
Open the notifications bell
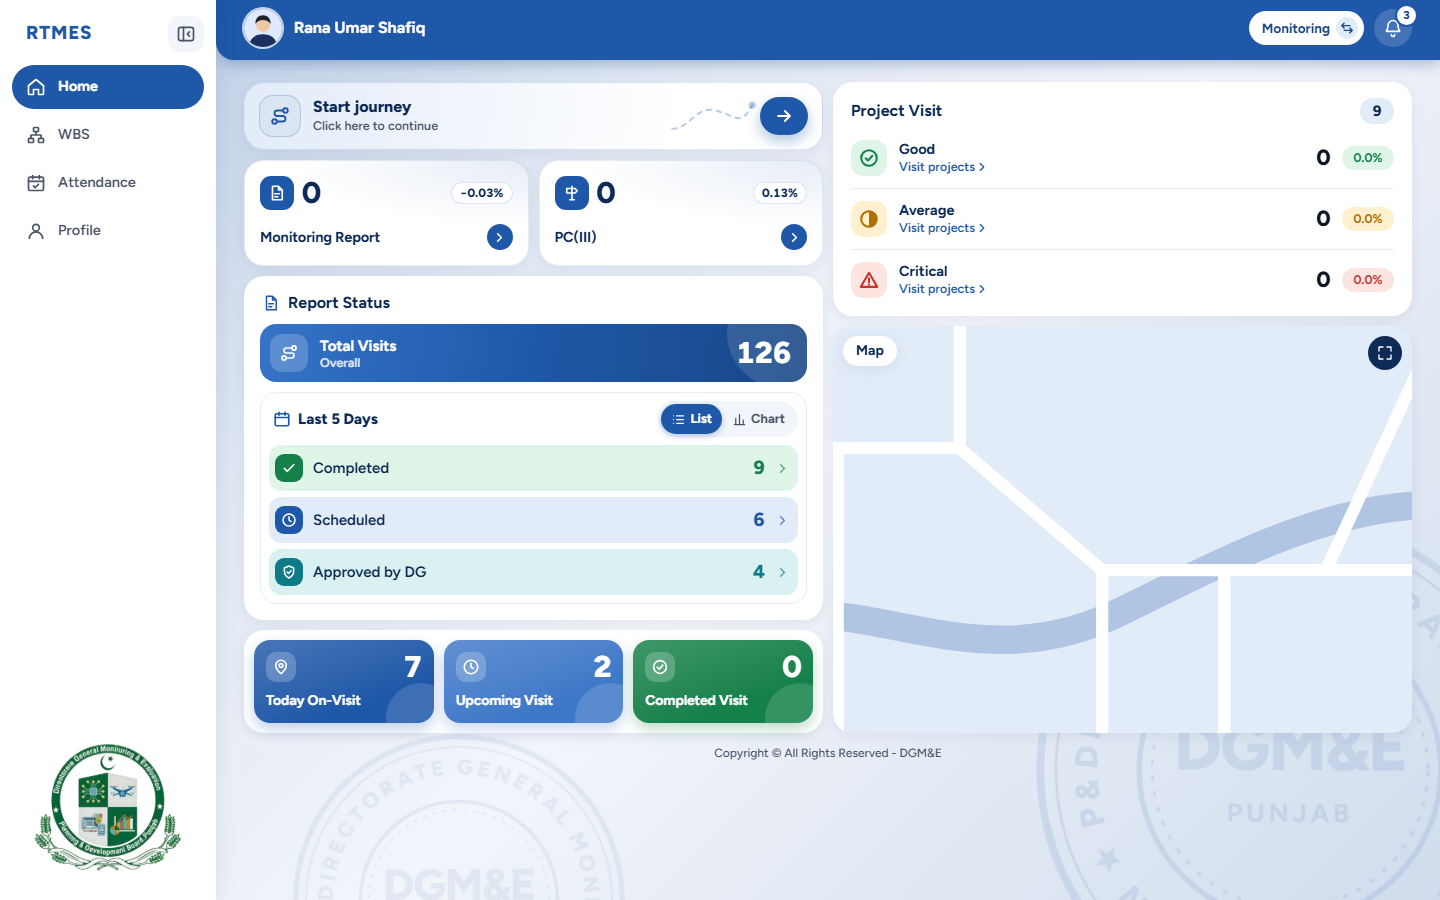click(1392, 28)
